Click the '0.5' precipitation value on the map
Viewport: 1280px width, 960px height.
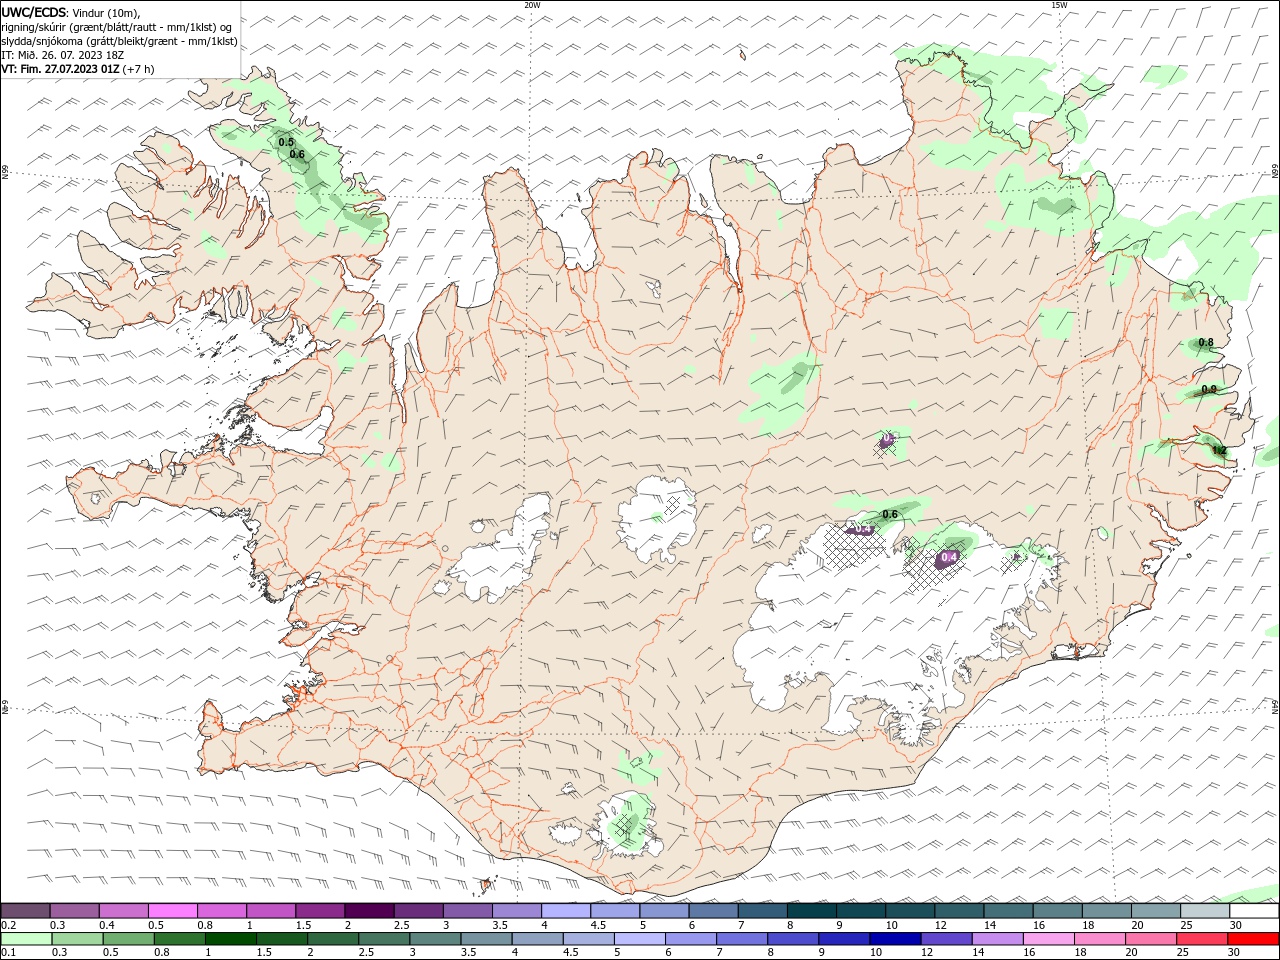point(286,142)
